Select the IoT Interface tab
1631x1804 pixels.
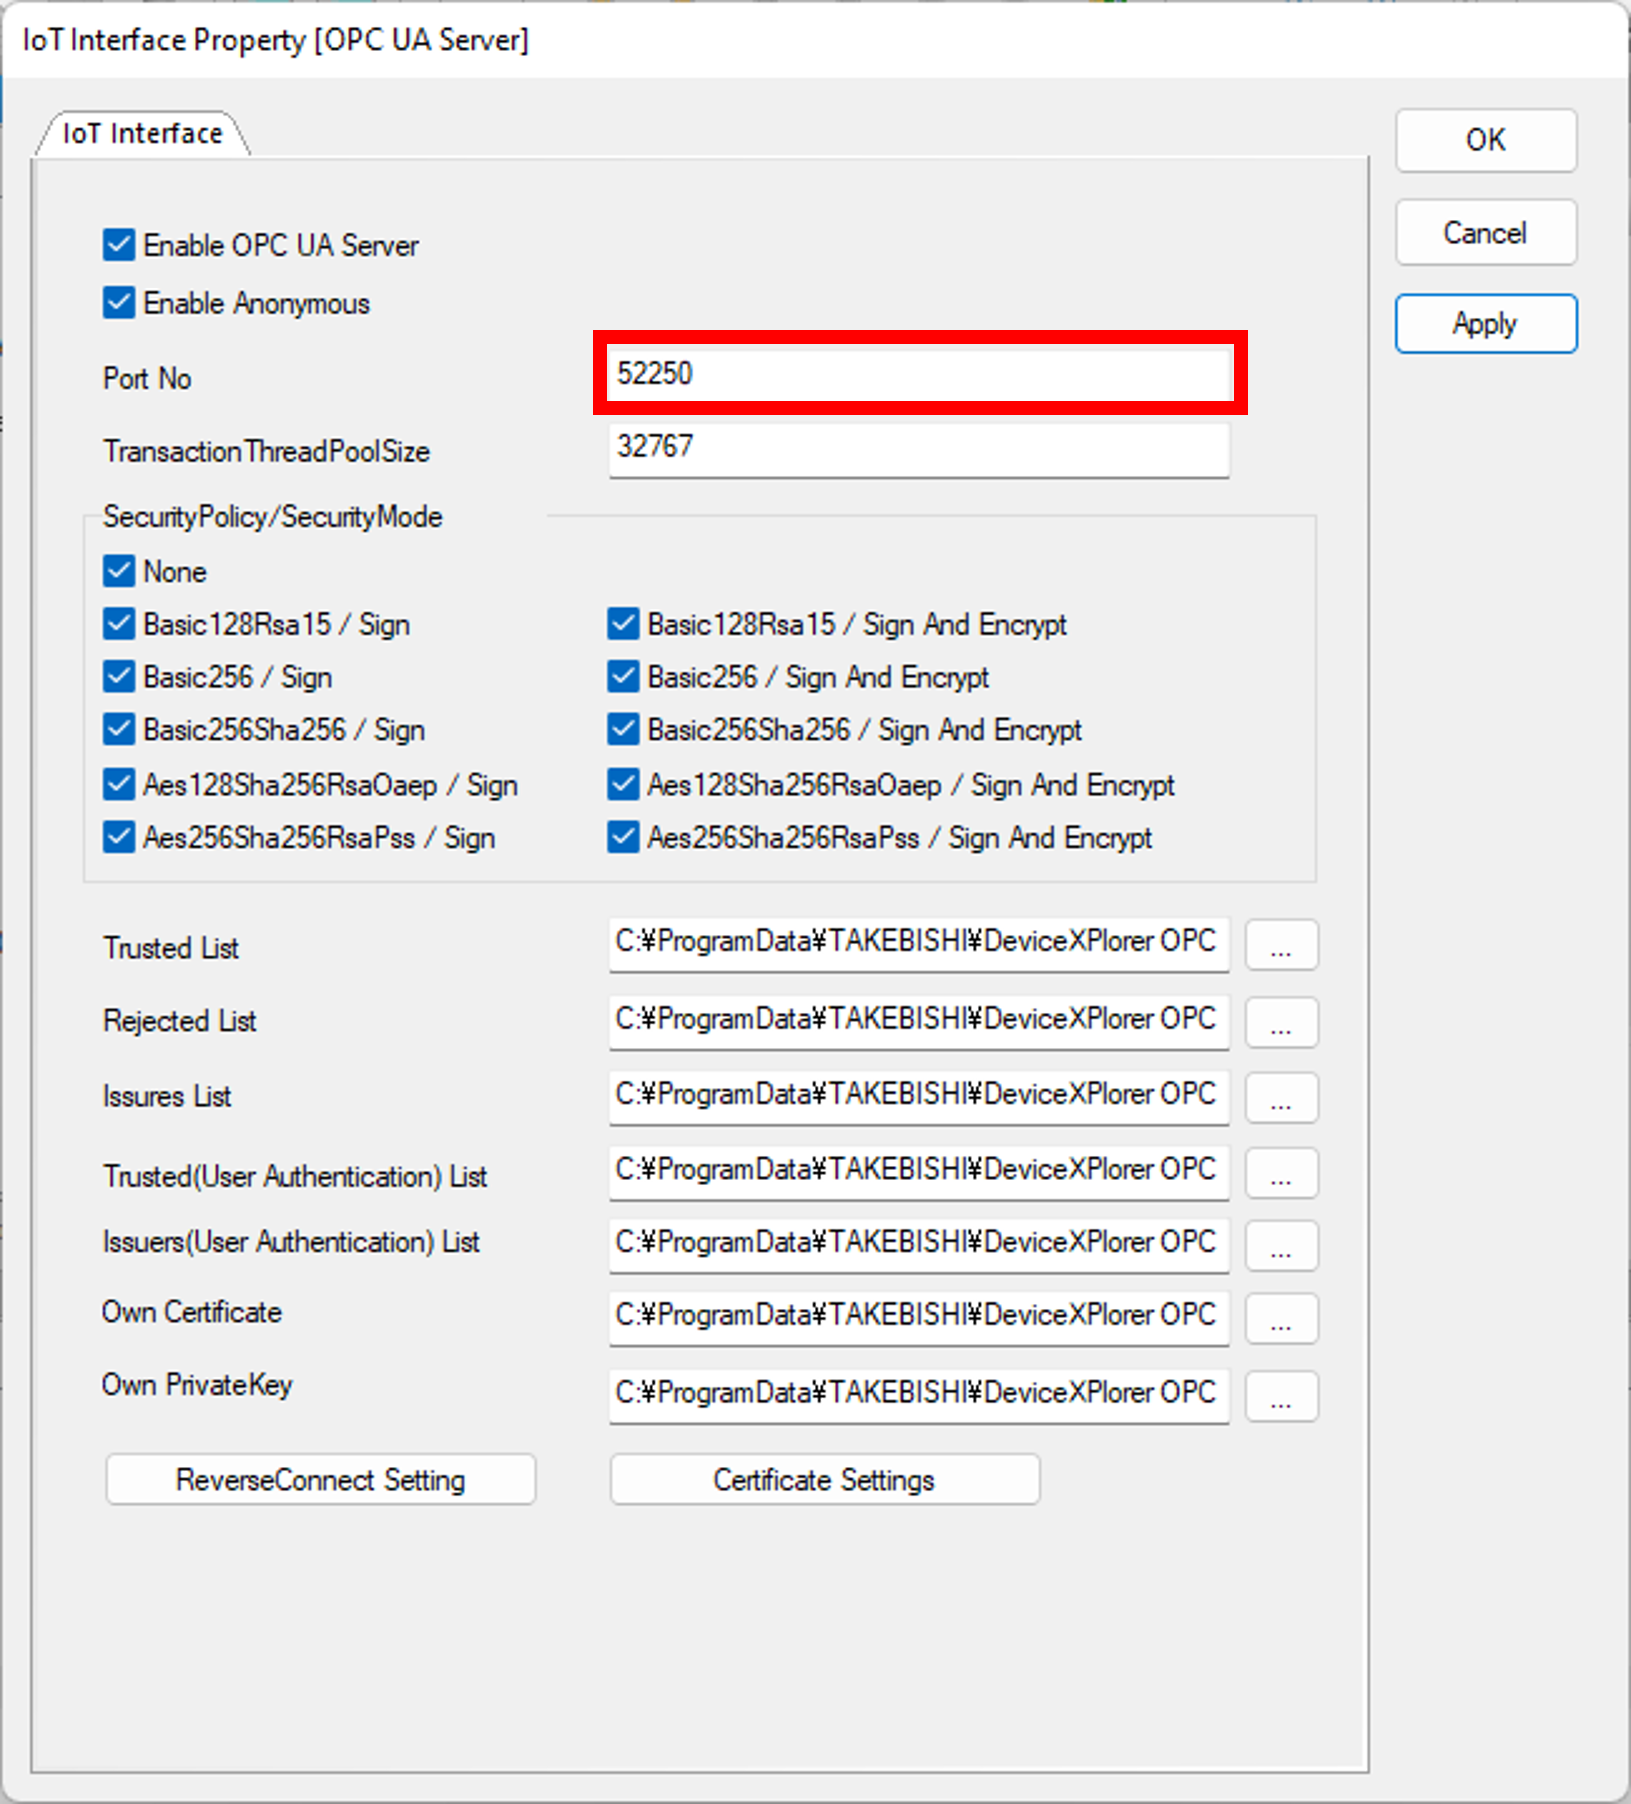coord(142,134)
